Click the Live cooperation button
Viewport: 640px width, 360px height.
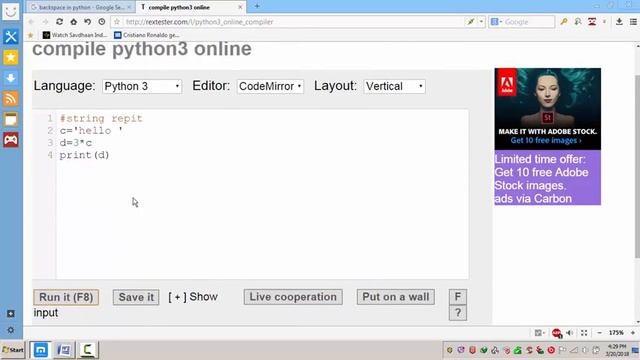click(293, 297)
